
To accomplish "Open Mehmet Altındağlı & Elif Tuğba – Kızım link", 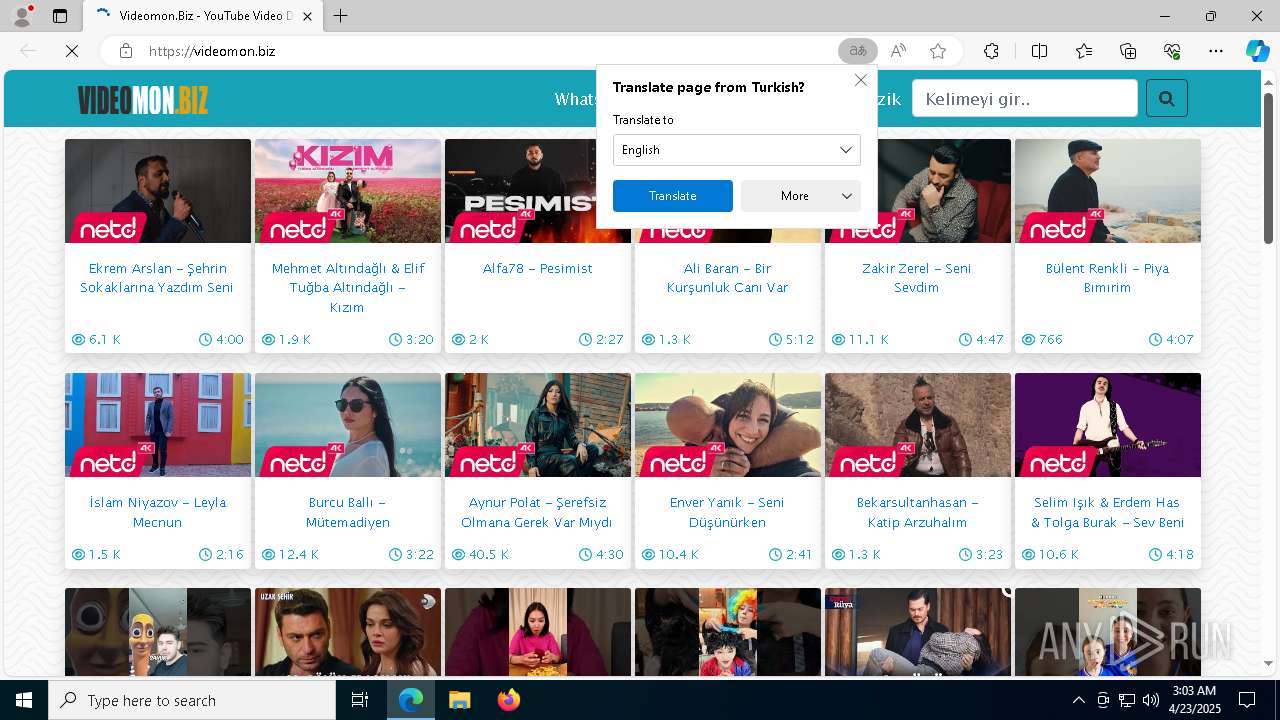I will [348, 288].
